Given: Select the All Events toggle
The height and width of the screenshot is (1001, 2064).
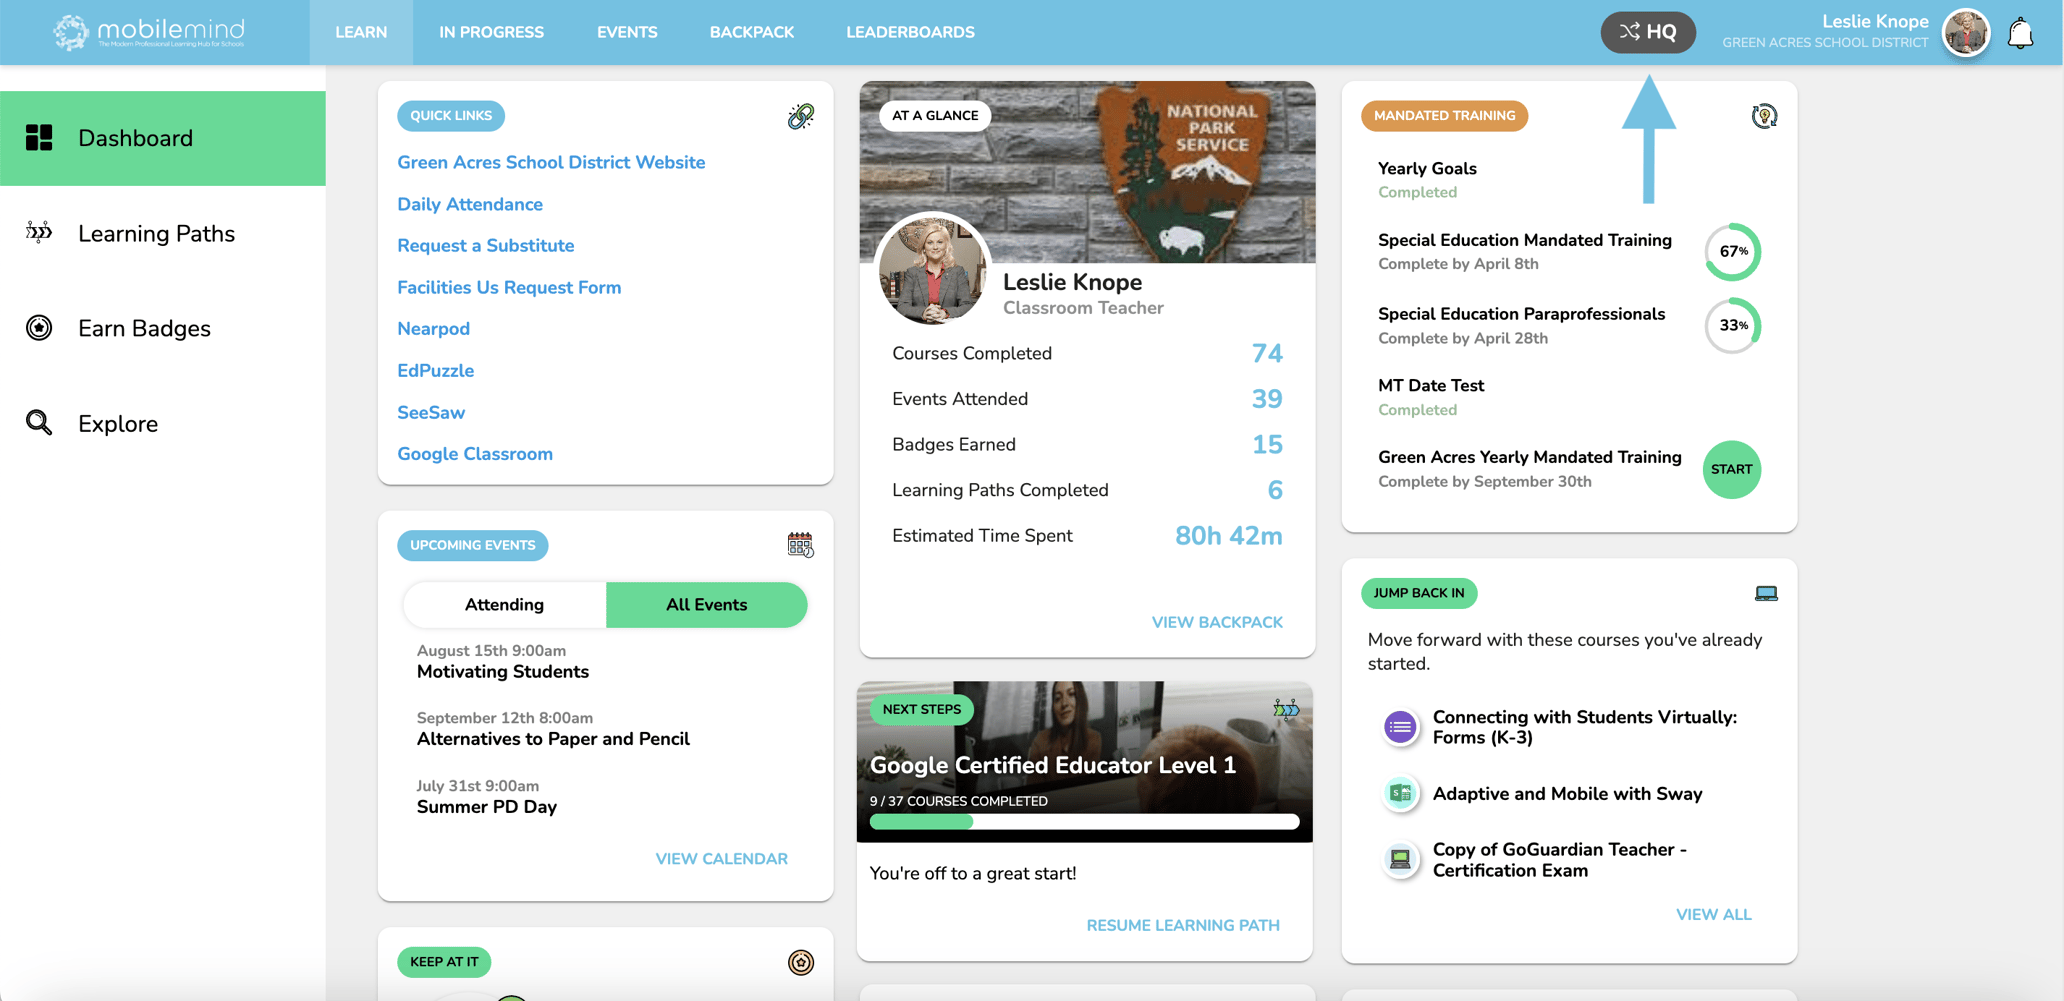Looking at the screenshot, I should click(x=706, y=605).
